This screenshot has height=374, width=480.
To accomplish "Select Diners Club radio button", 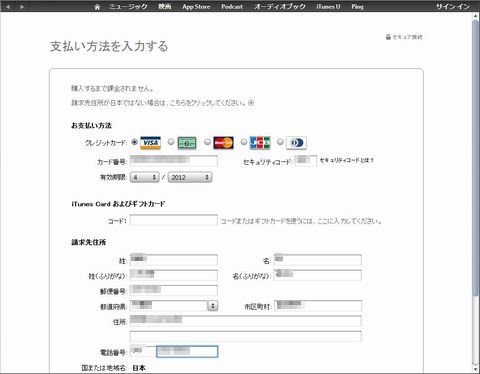I will pyautogui.click(x=280, y=142).
